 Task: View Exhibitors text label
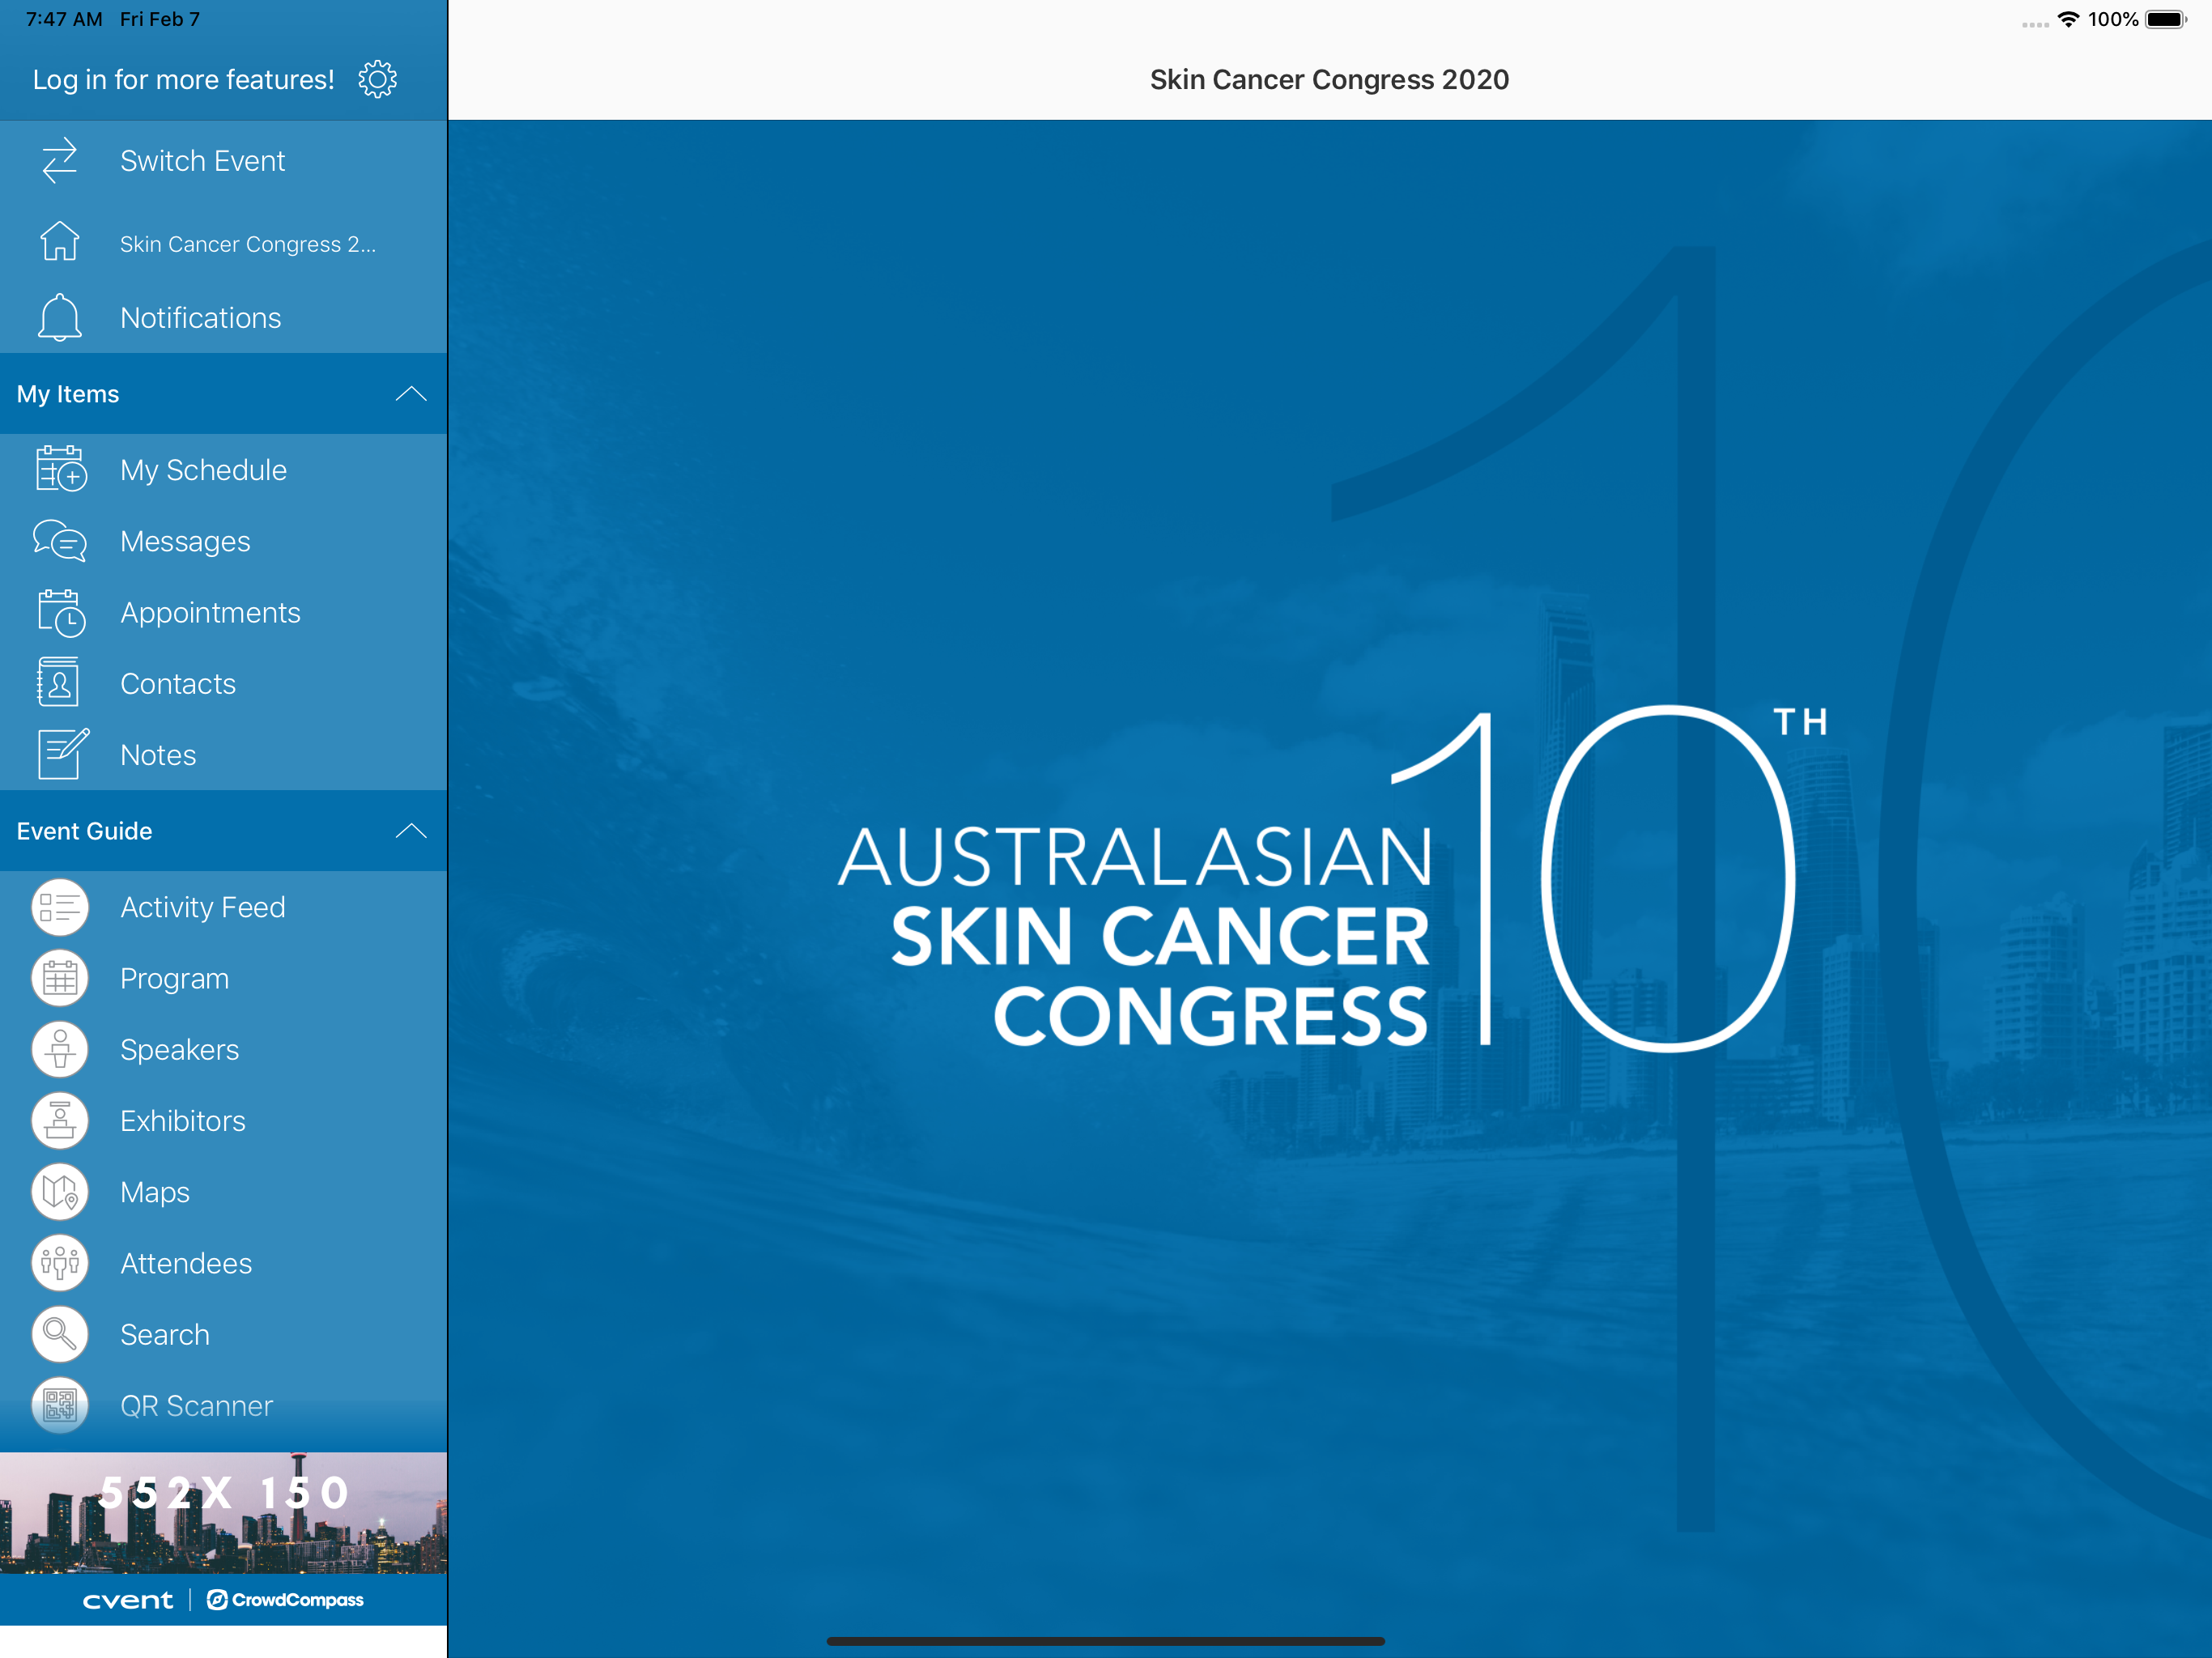pos(182,1121)
